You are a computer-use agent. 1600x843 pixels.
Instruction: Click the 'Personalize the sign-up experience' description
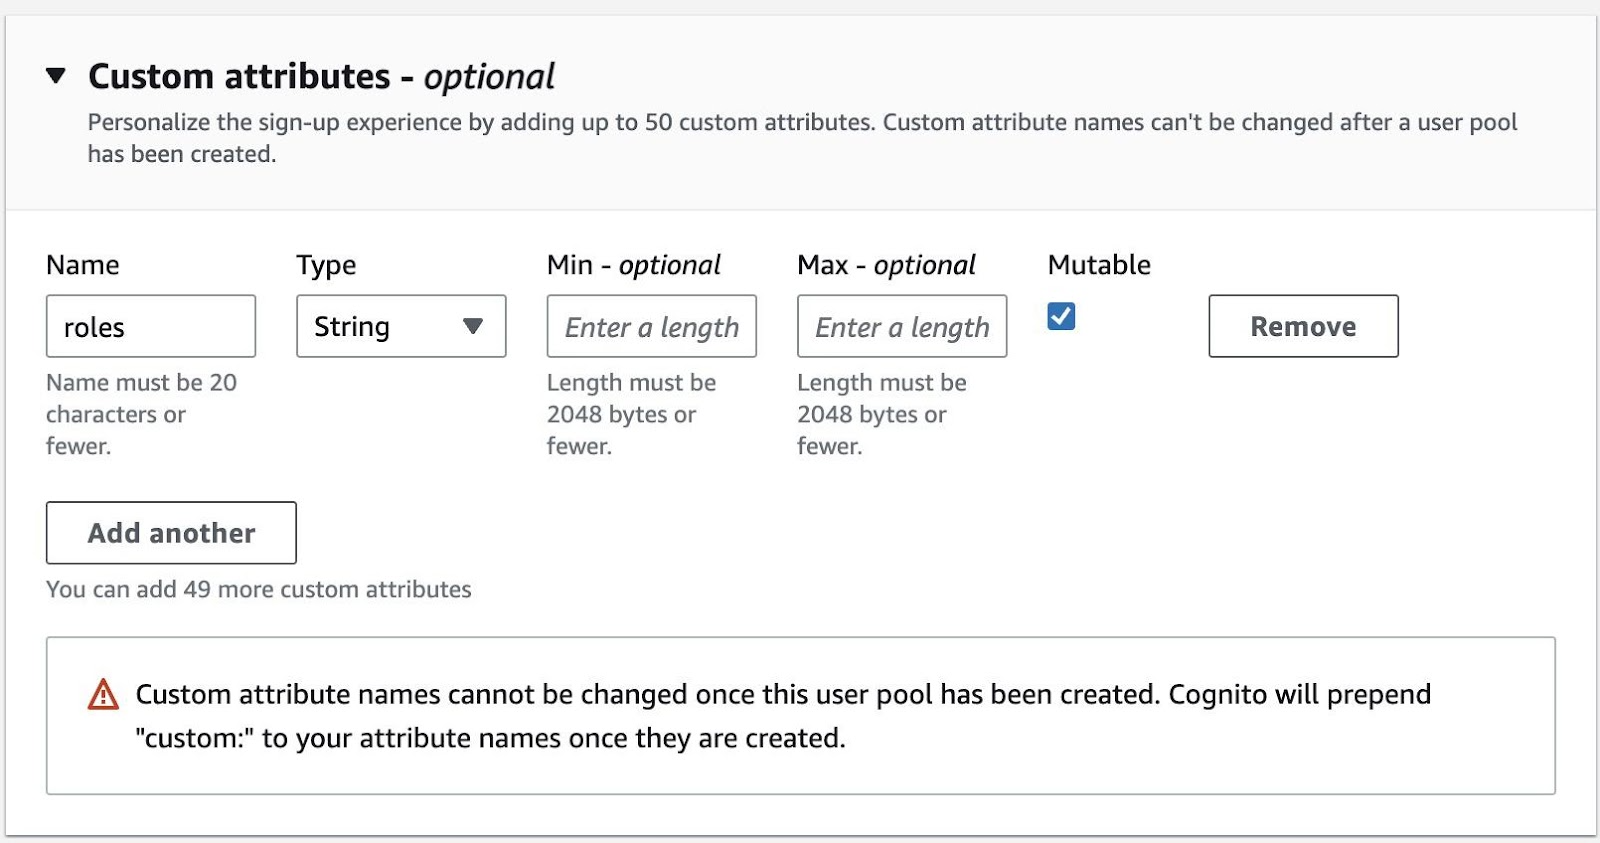click(x=802, y=138)
